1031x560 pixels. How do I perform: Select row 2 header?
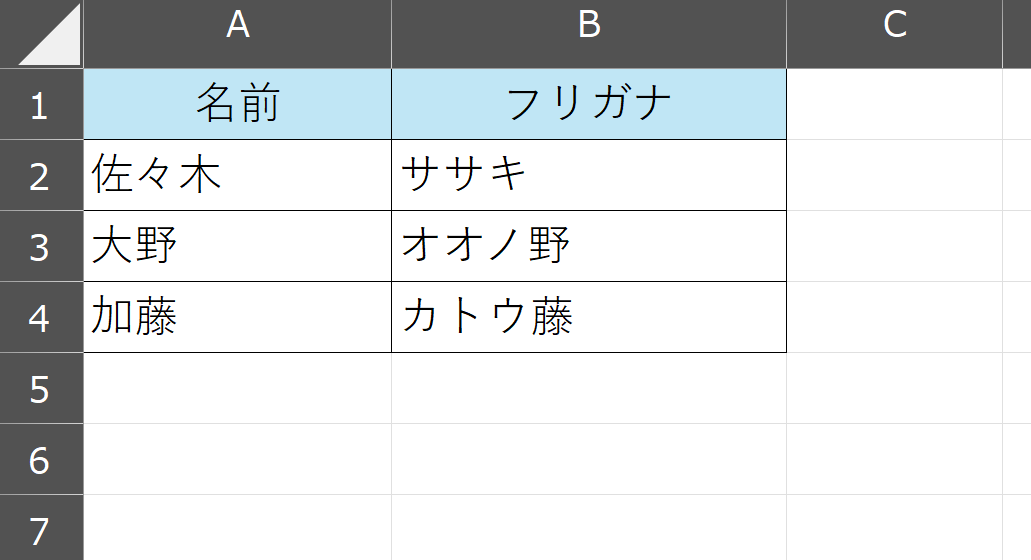[41, 176]
